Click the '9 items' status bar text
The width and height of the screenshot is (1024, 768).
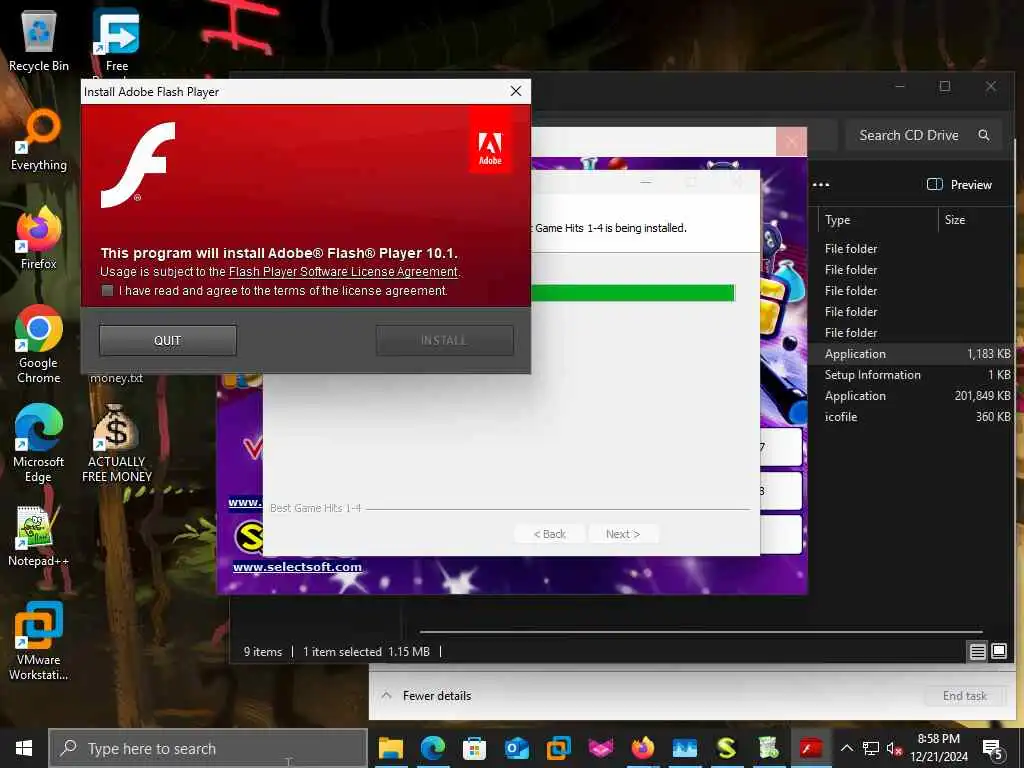point(263,652)
